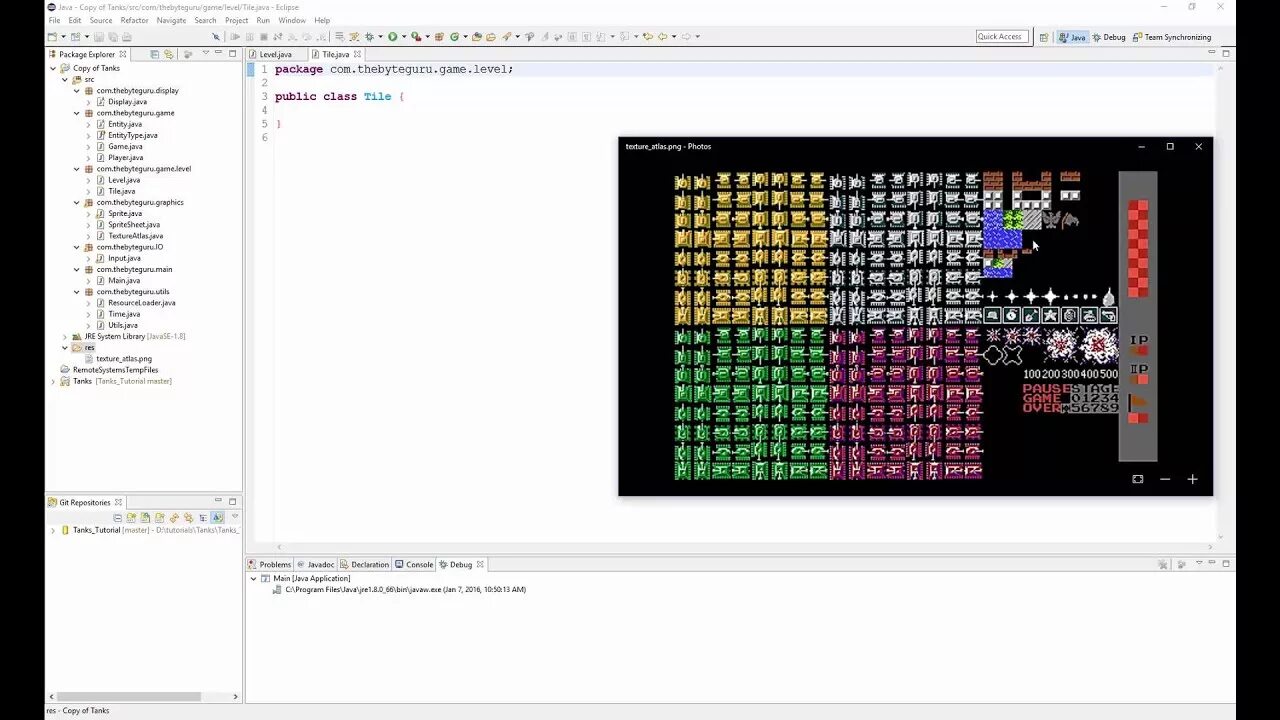Open the Window menu
Screen dimensions: 1280x720
(292, 20)
